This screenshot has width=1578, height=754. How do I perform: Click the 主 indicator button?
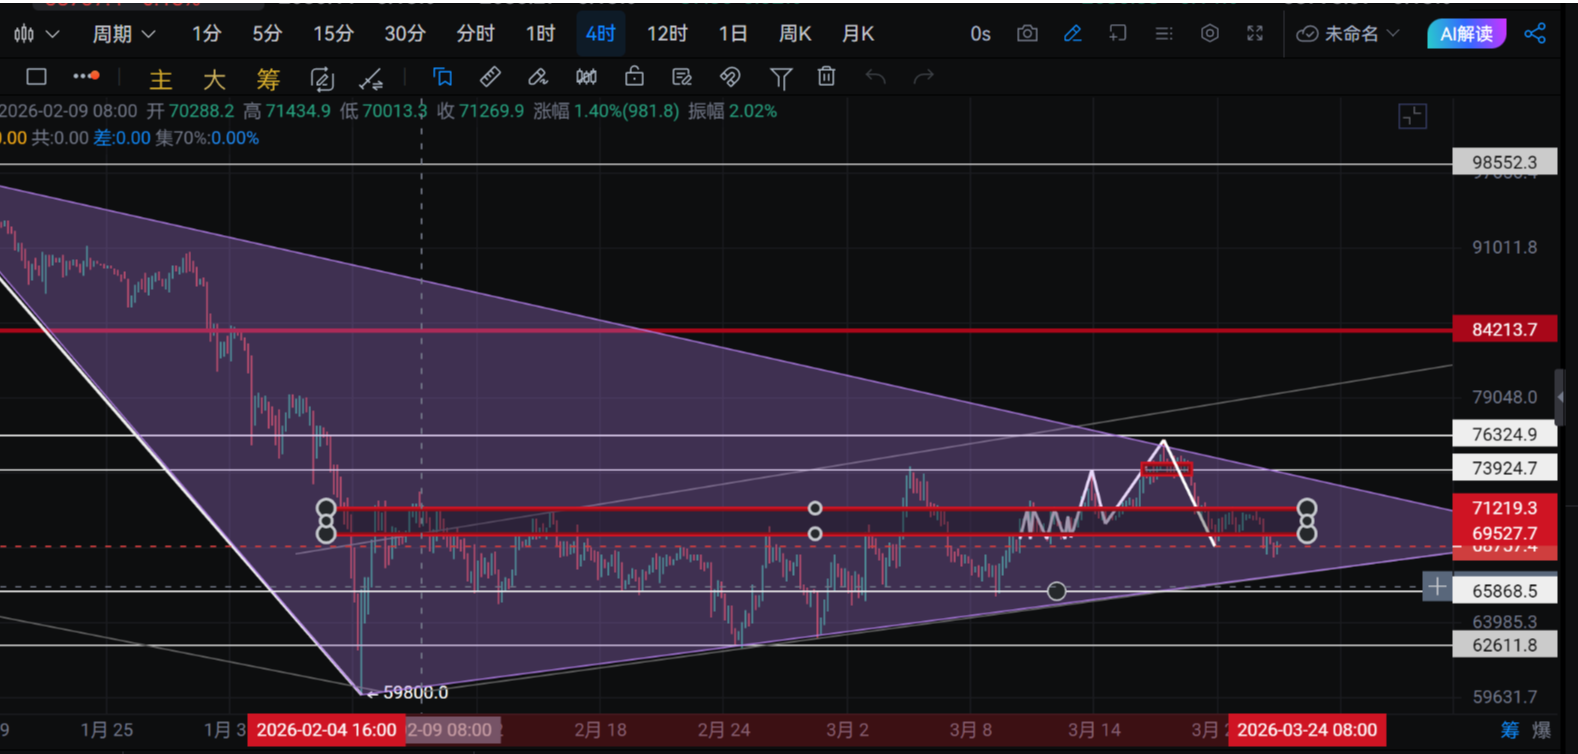(160, 79)
